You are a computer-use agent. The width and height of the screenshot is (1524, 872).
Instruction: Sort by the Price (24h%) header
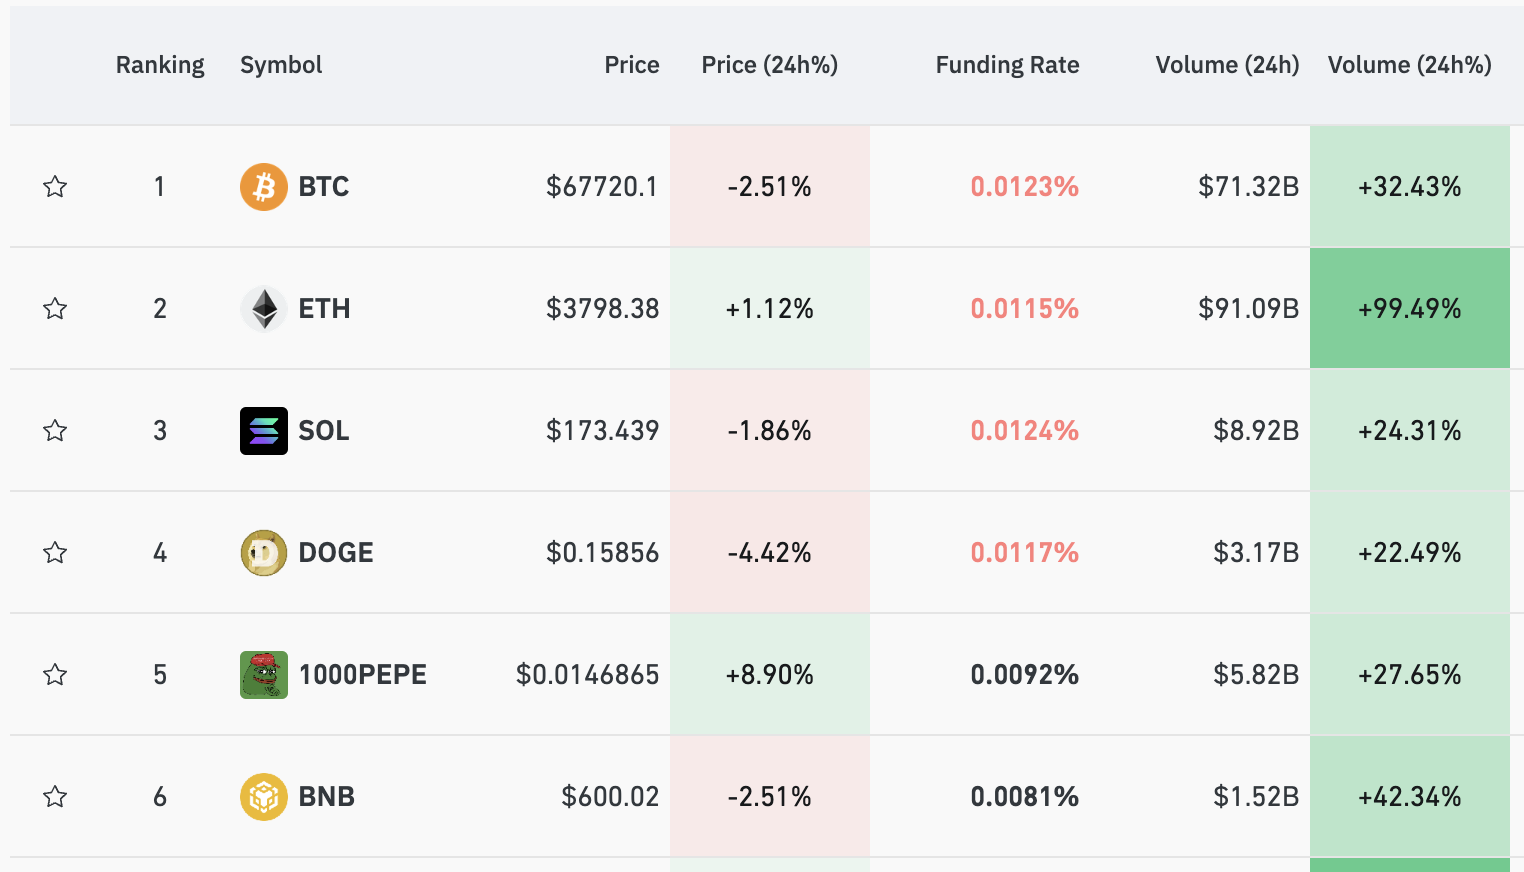[769, 65]
